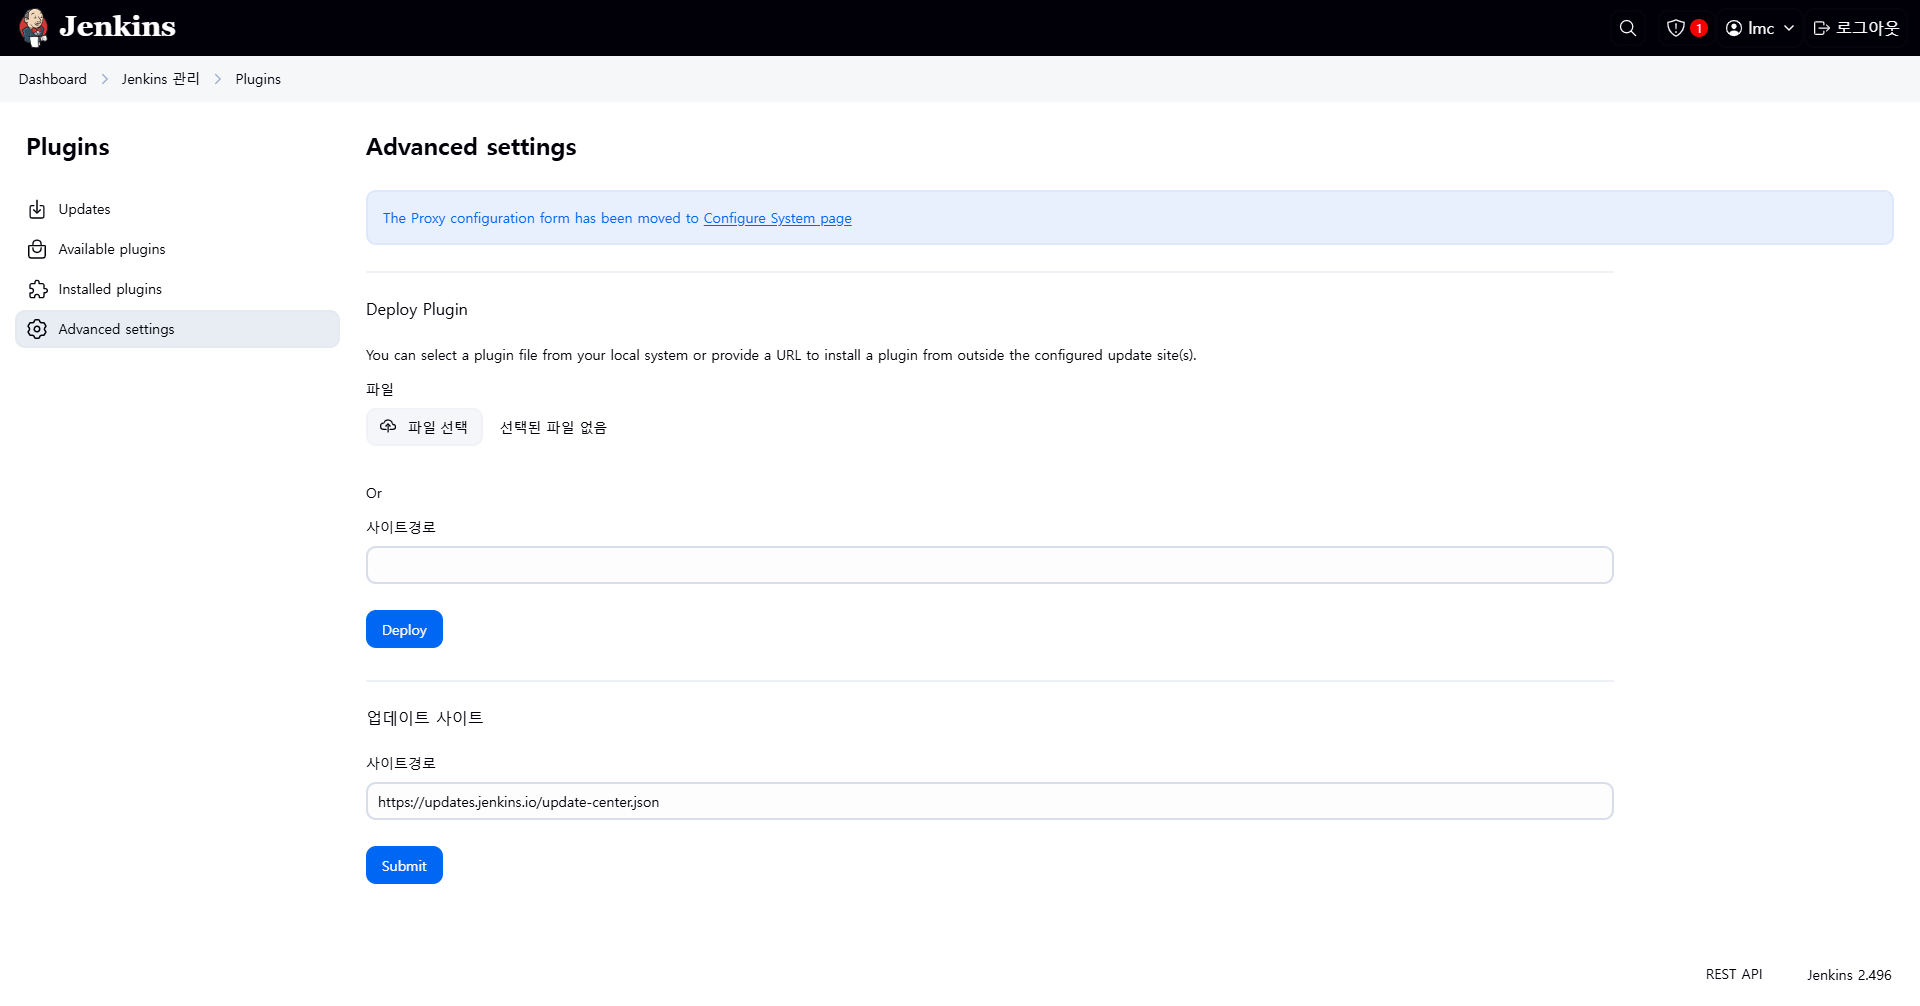
Task: Open the Updates sidebar item
Action: click(177, 209)
